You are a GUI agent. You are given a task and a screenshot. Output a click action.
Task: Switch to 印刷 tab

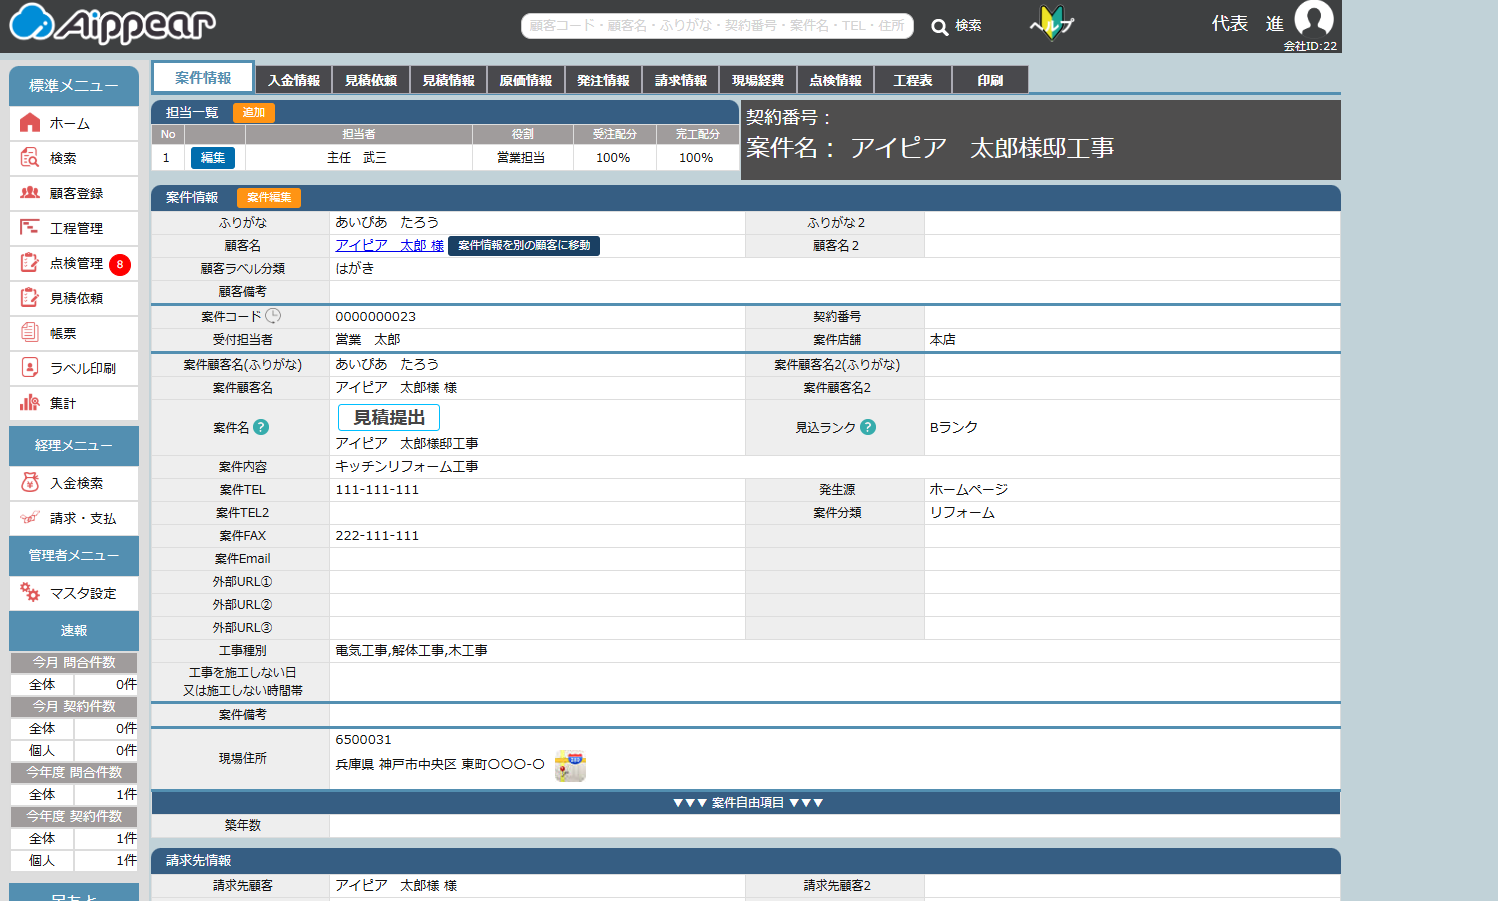pos(990,80)
